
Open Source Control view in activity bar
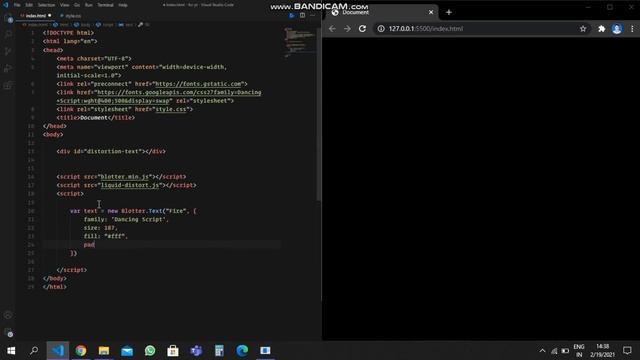point(8,51)
